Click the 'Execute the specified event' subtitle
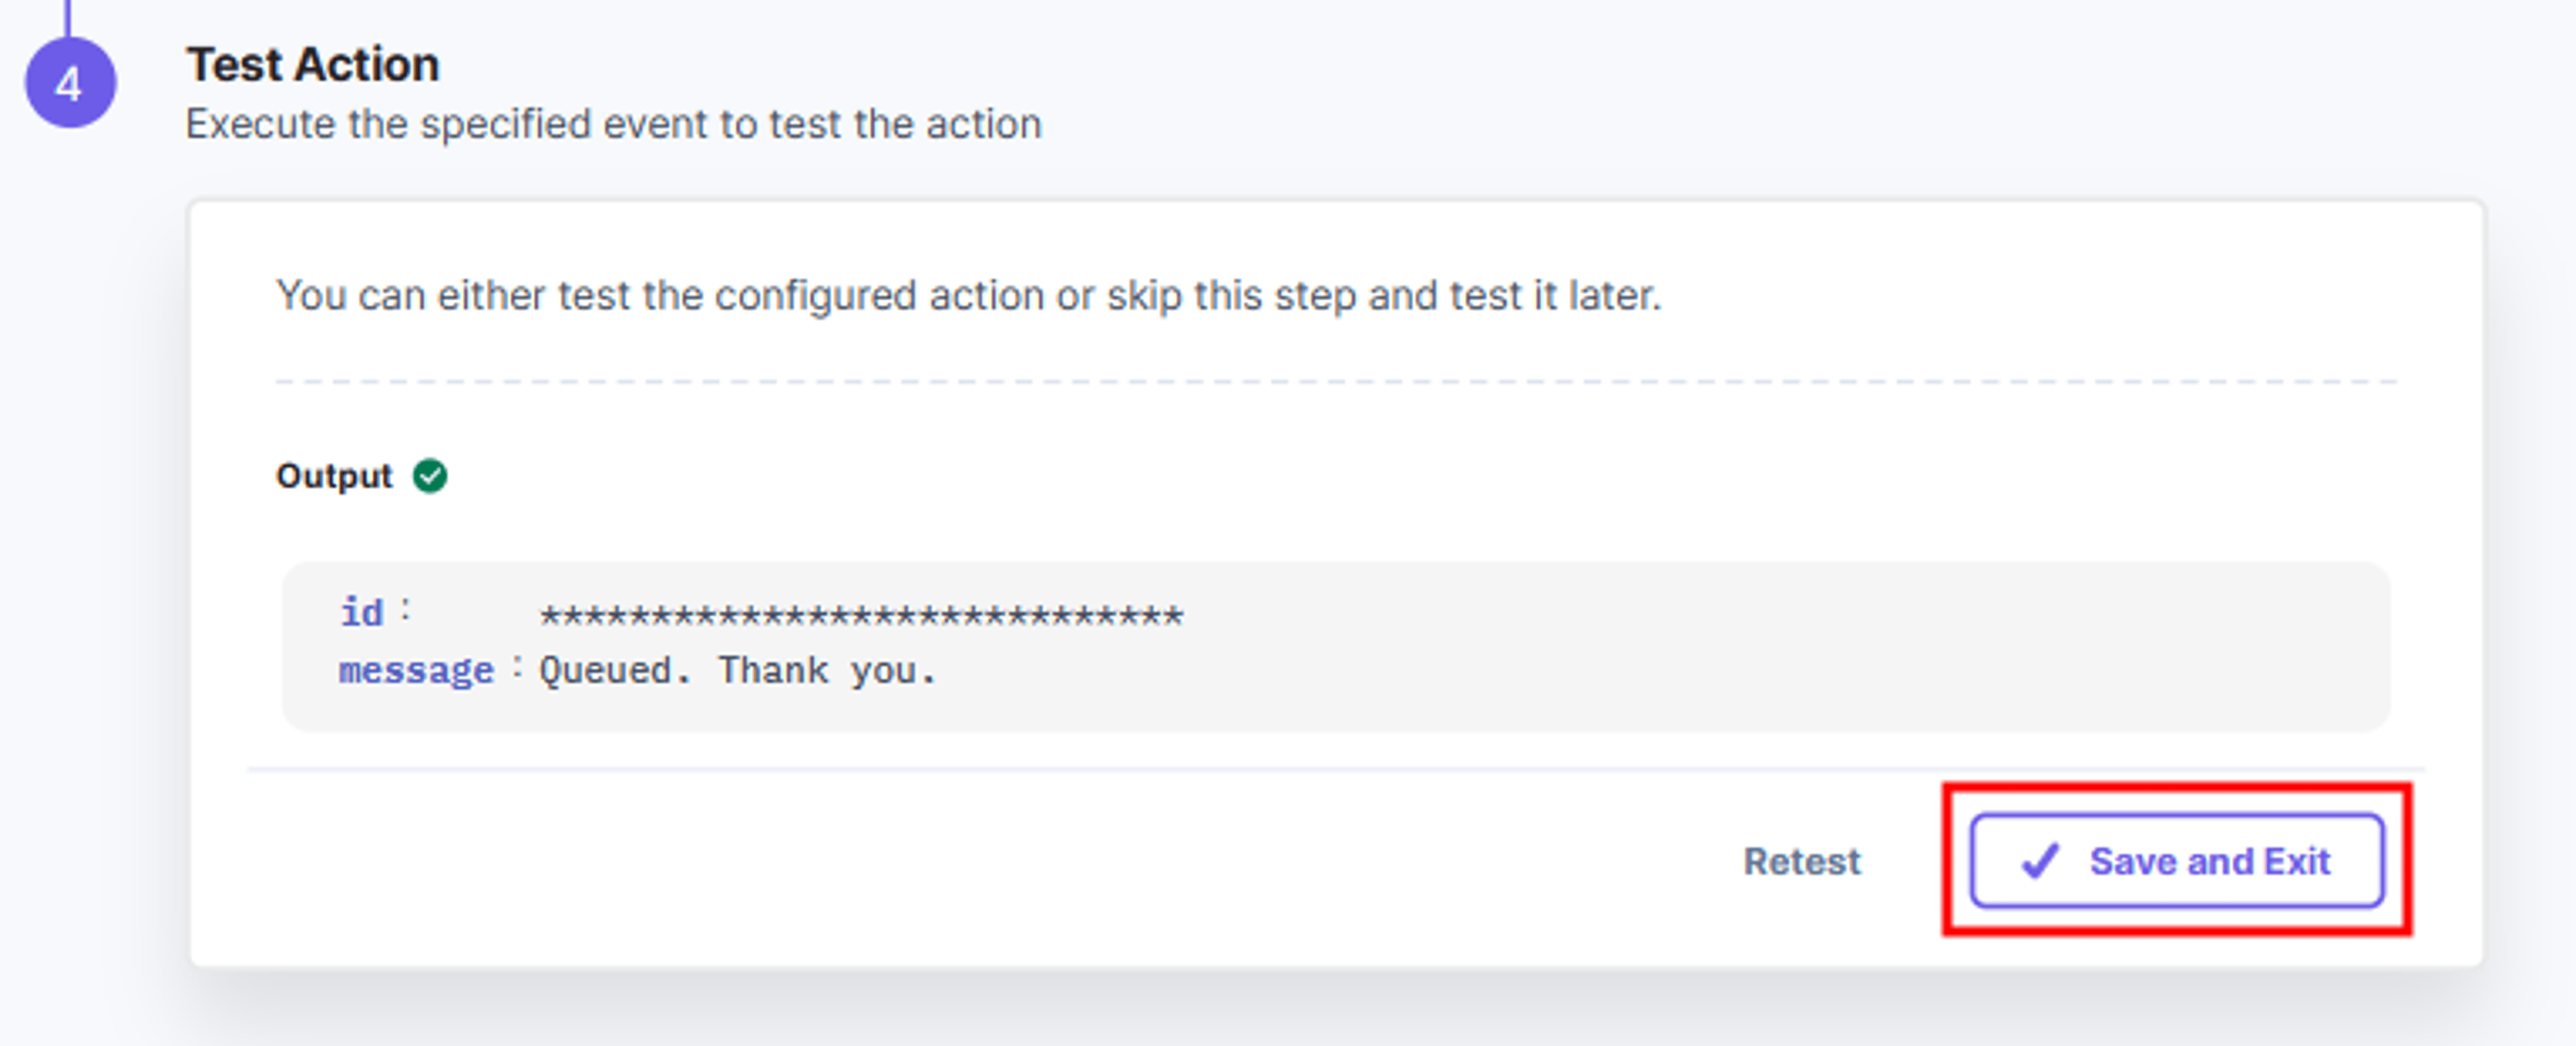This screenshot has width=2576, height=1046. pyautogui.click(x=614, y=125)
